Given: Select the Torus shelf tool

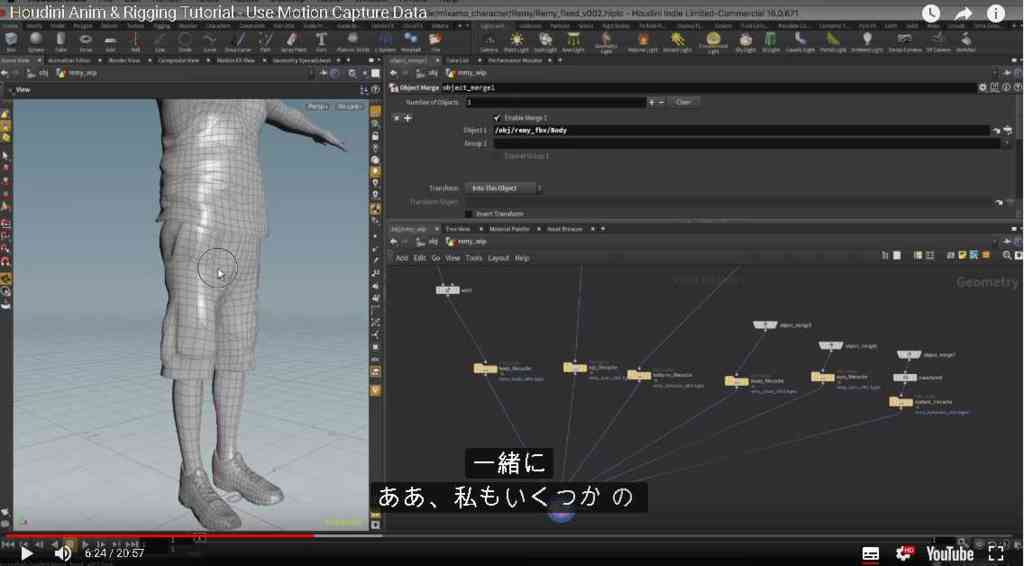Looking at the screenshot, I should tap(86, 42).
